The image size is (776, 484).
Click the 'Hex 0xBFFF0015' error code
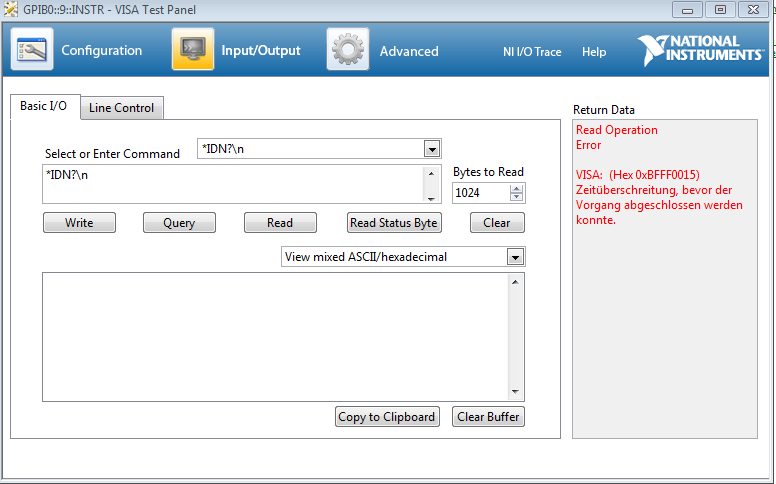[x=654, y=175]
